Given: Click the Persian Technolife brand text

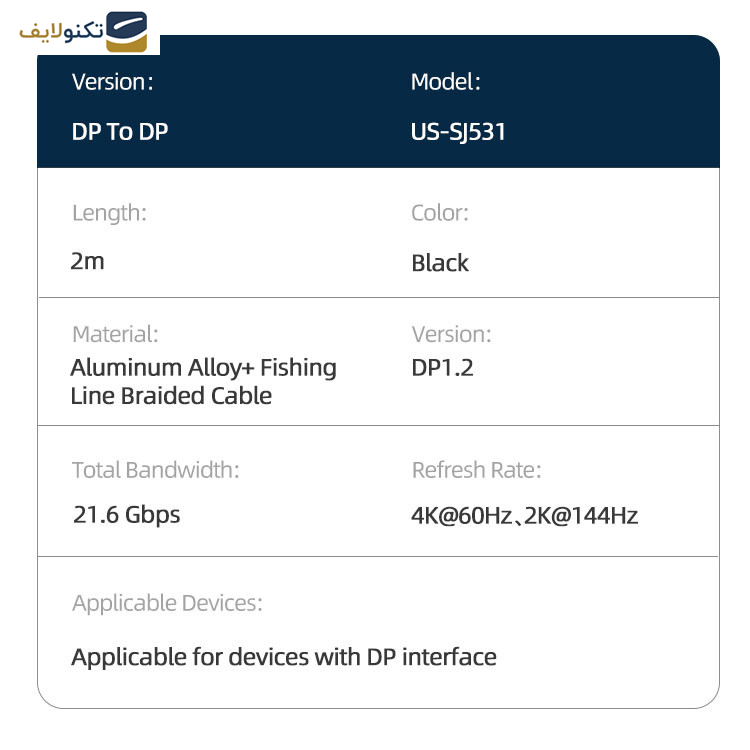Looking at the screenshot, I should (61, 32).
